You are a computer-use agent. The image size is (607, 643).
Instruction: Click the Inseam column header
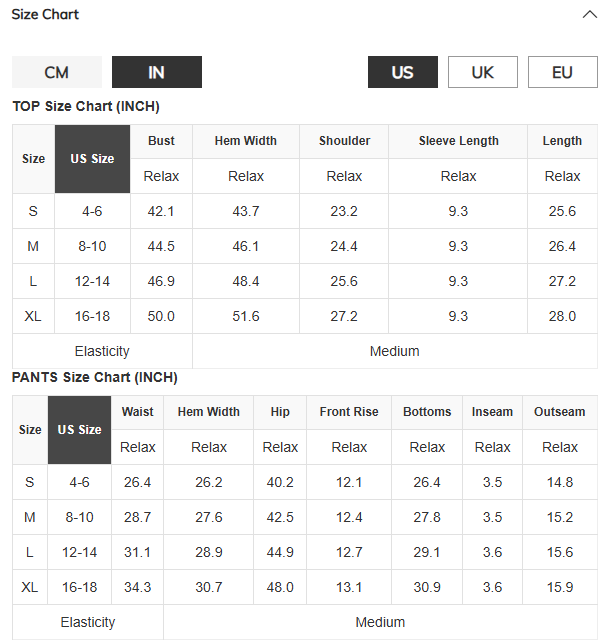click(492, 412)
